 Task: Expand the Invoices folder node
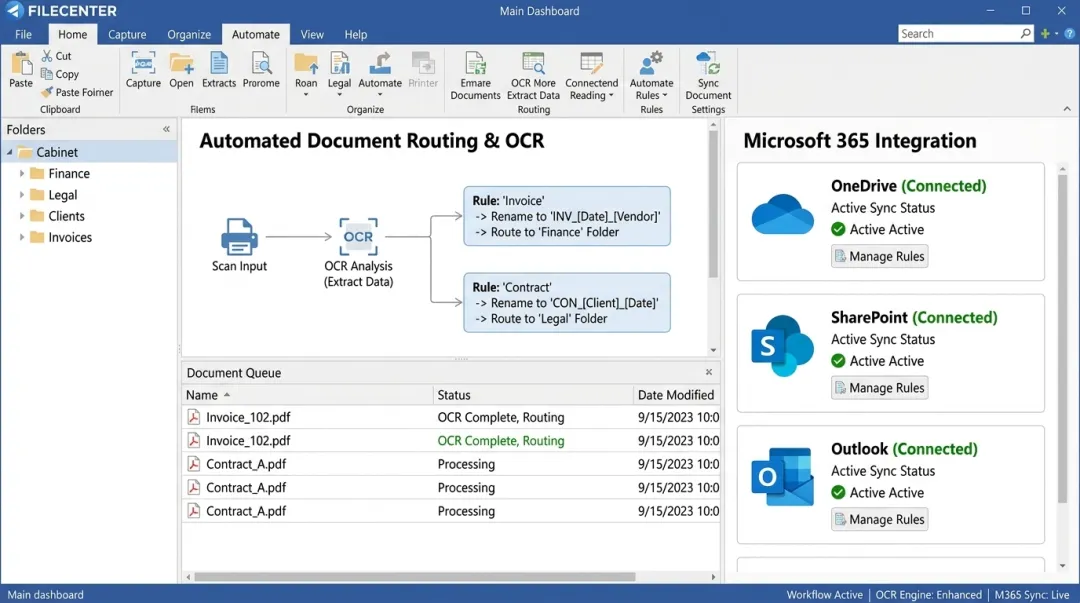click(x=21, y=237)
